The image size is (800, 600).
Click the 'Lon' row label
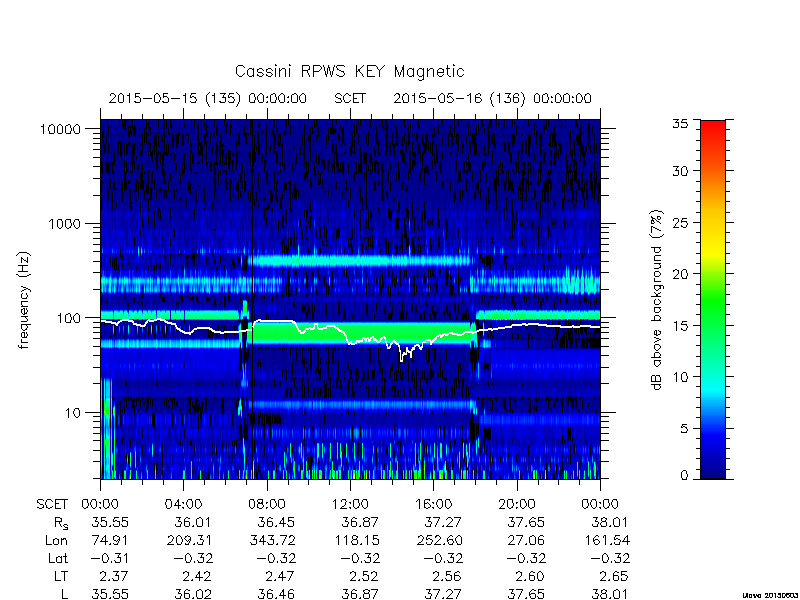click(x=56, y=540)
